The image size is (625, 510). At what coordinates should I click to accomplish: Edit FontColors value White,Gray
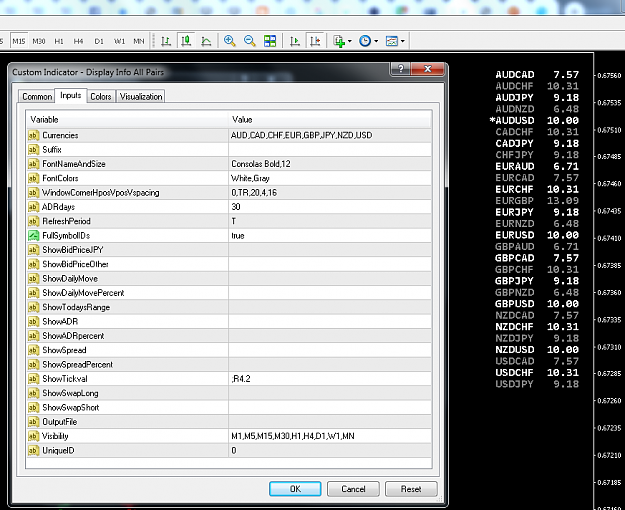[x=330, y=178]
